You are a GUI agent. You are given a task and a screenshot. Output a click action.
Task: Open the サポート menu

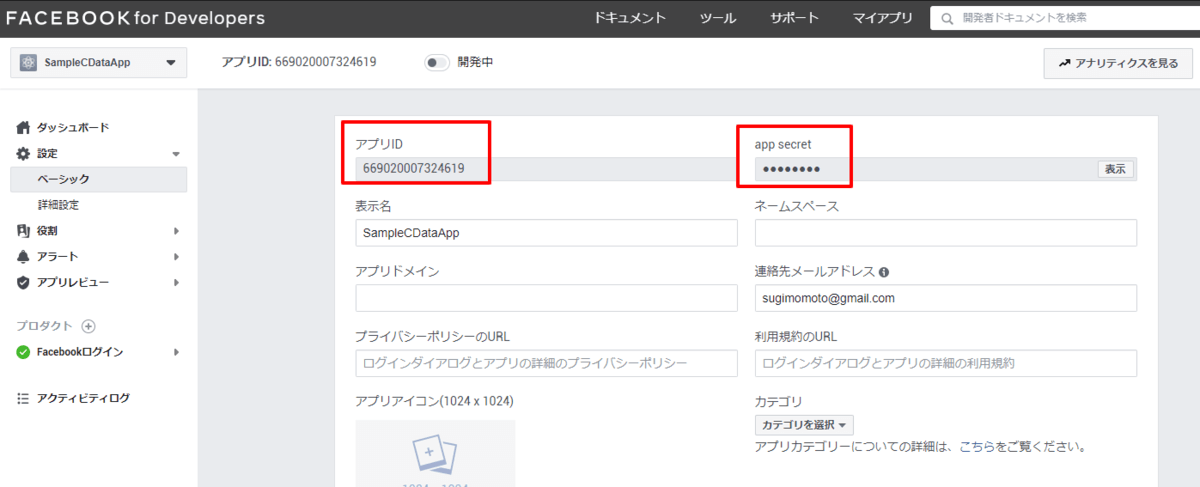coord(795,18)
